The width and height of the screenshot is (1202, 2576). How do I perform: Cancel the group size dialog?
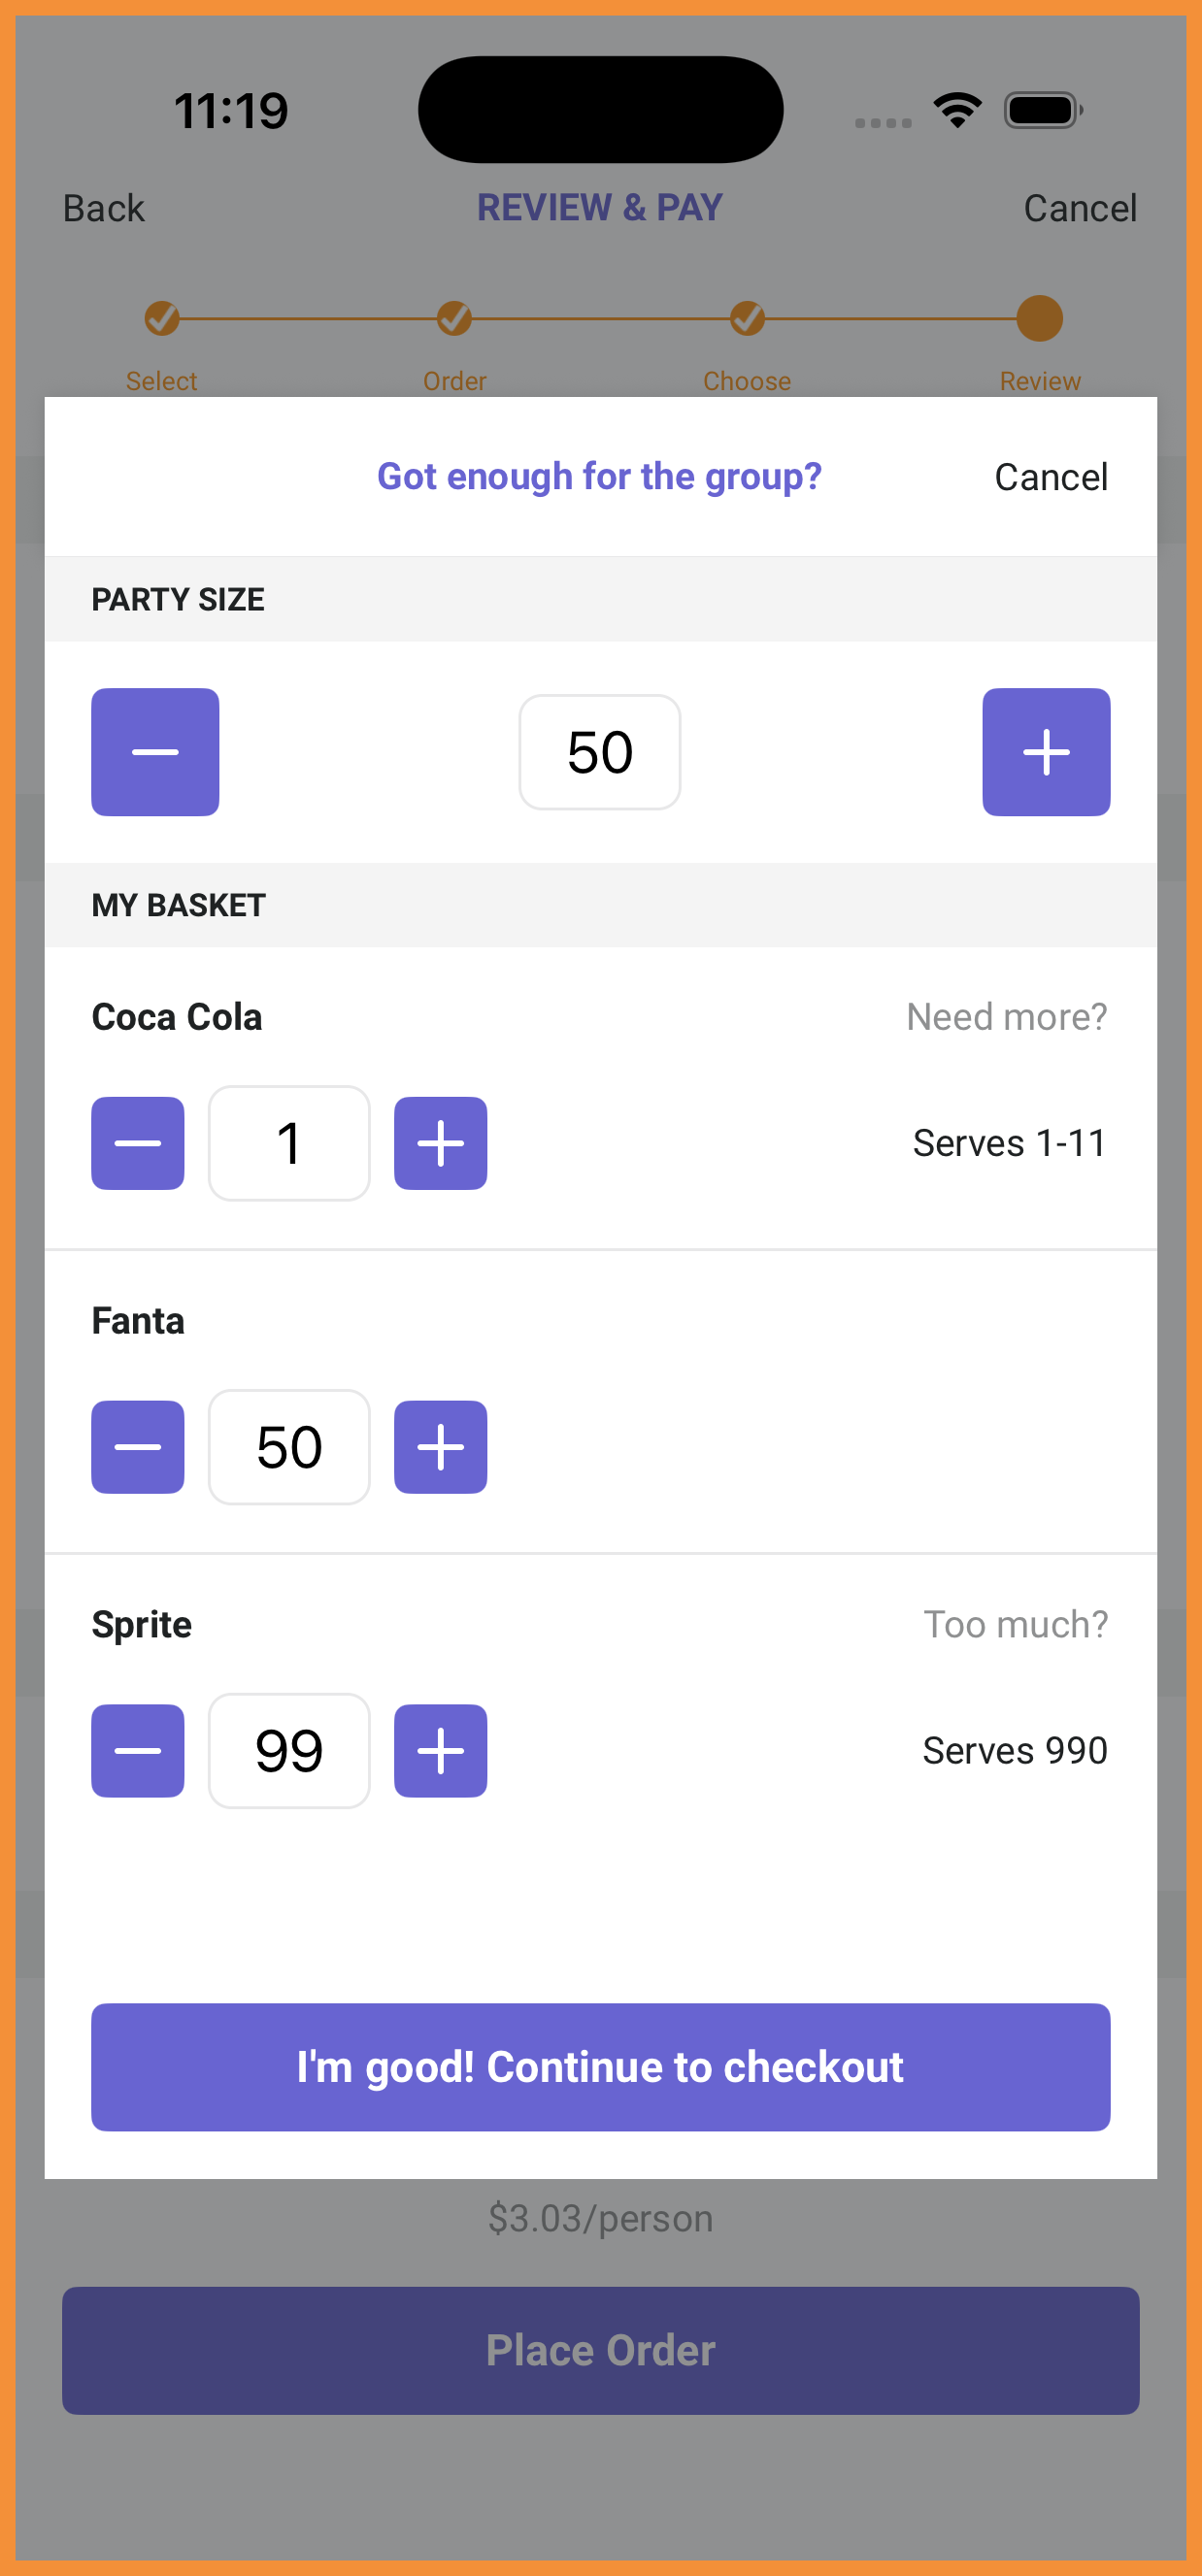1051,477
